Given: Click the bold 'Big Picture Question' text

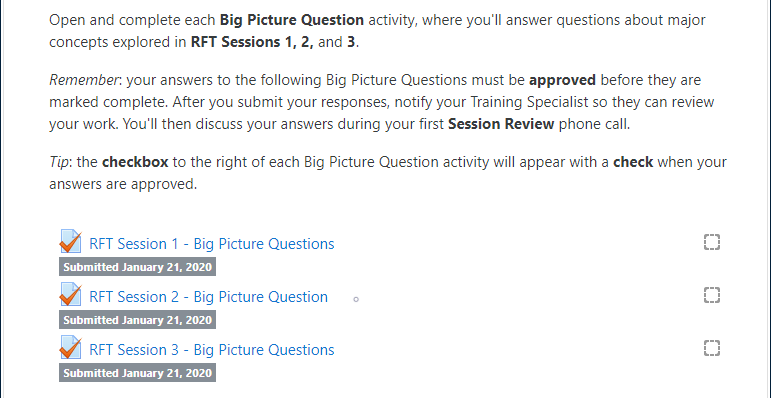Looking at the screenshot, I should (x=292, y=20).
